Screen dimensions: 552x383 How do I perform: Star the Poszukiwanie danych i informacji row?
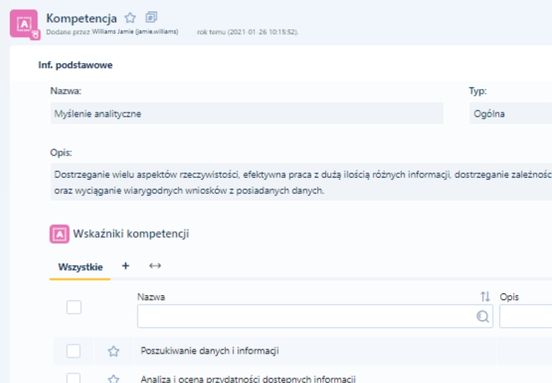pyautogui.click(x=113, y=351)
